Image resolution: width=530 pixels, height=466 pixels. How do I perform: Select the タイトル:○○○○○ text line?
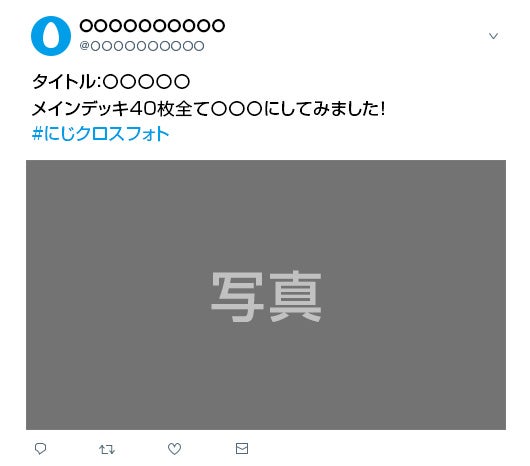tap(111, 82)
